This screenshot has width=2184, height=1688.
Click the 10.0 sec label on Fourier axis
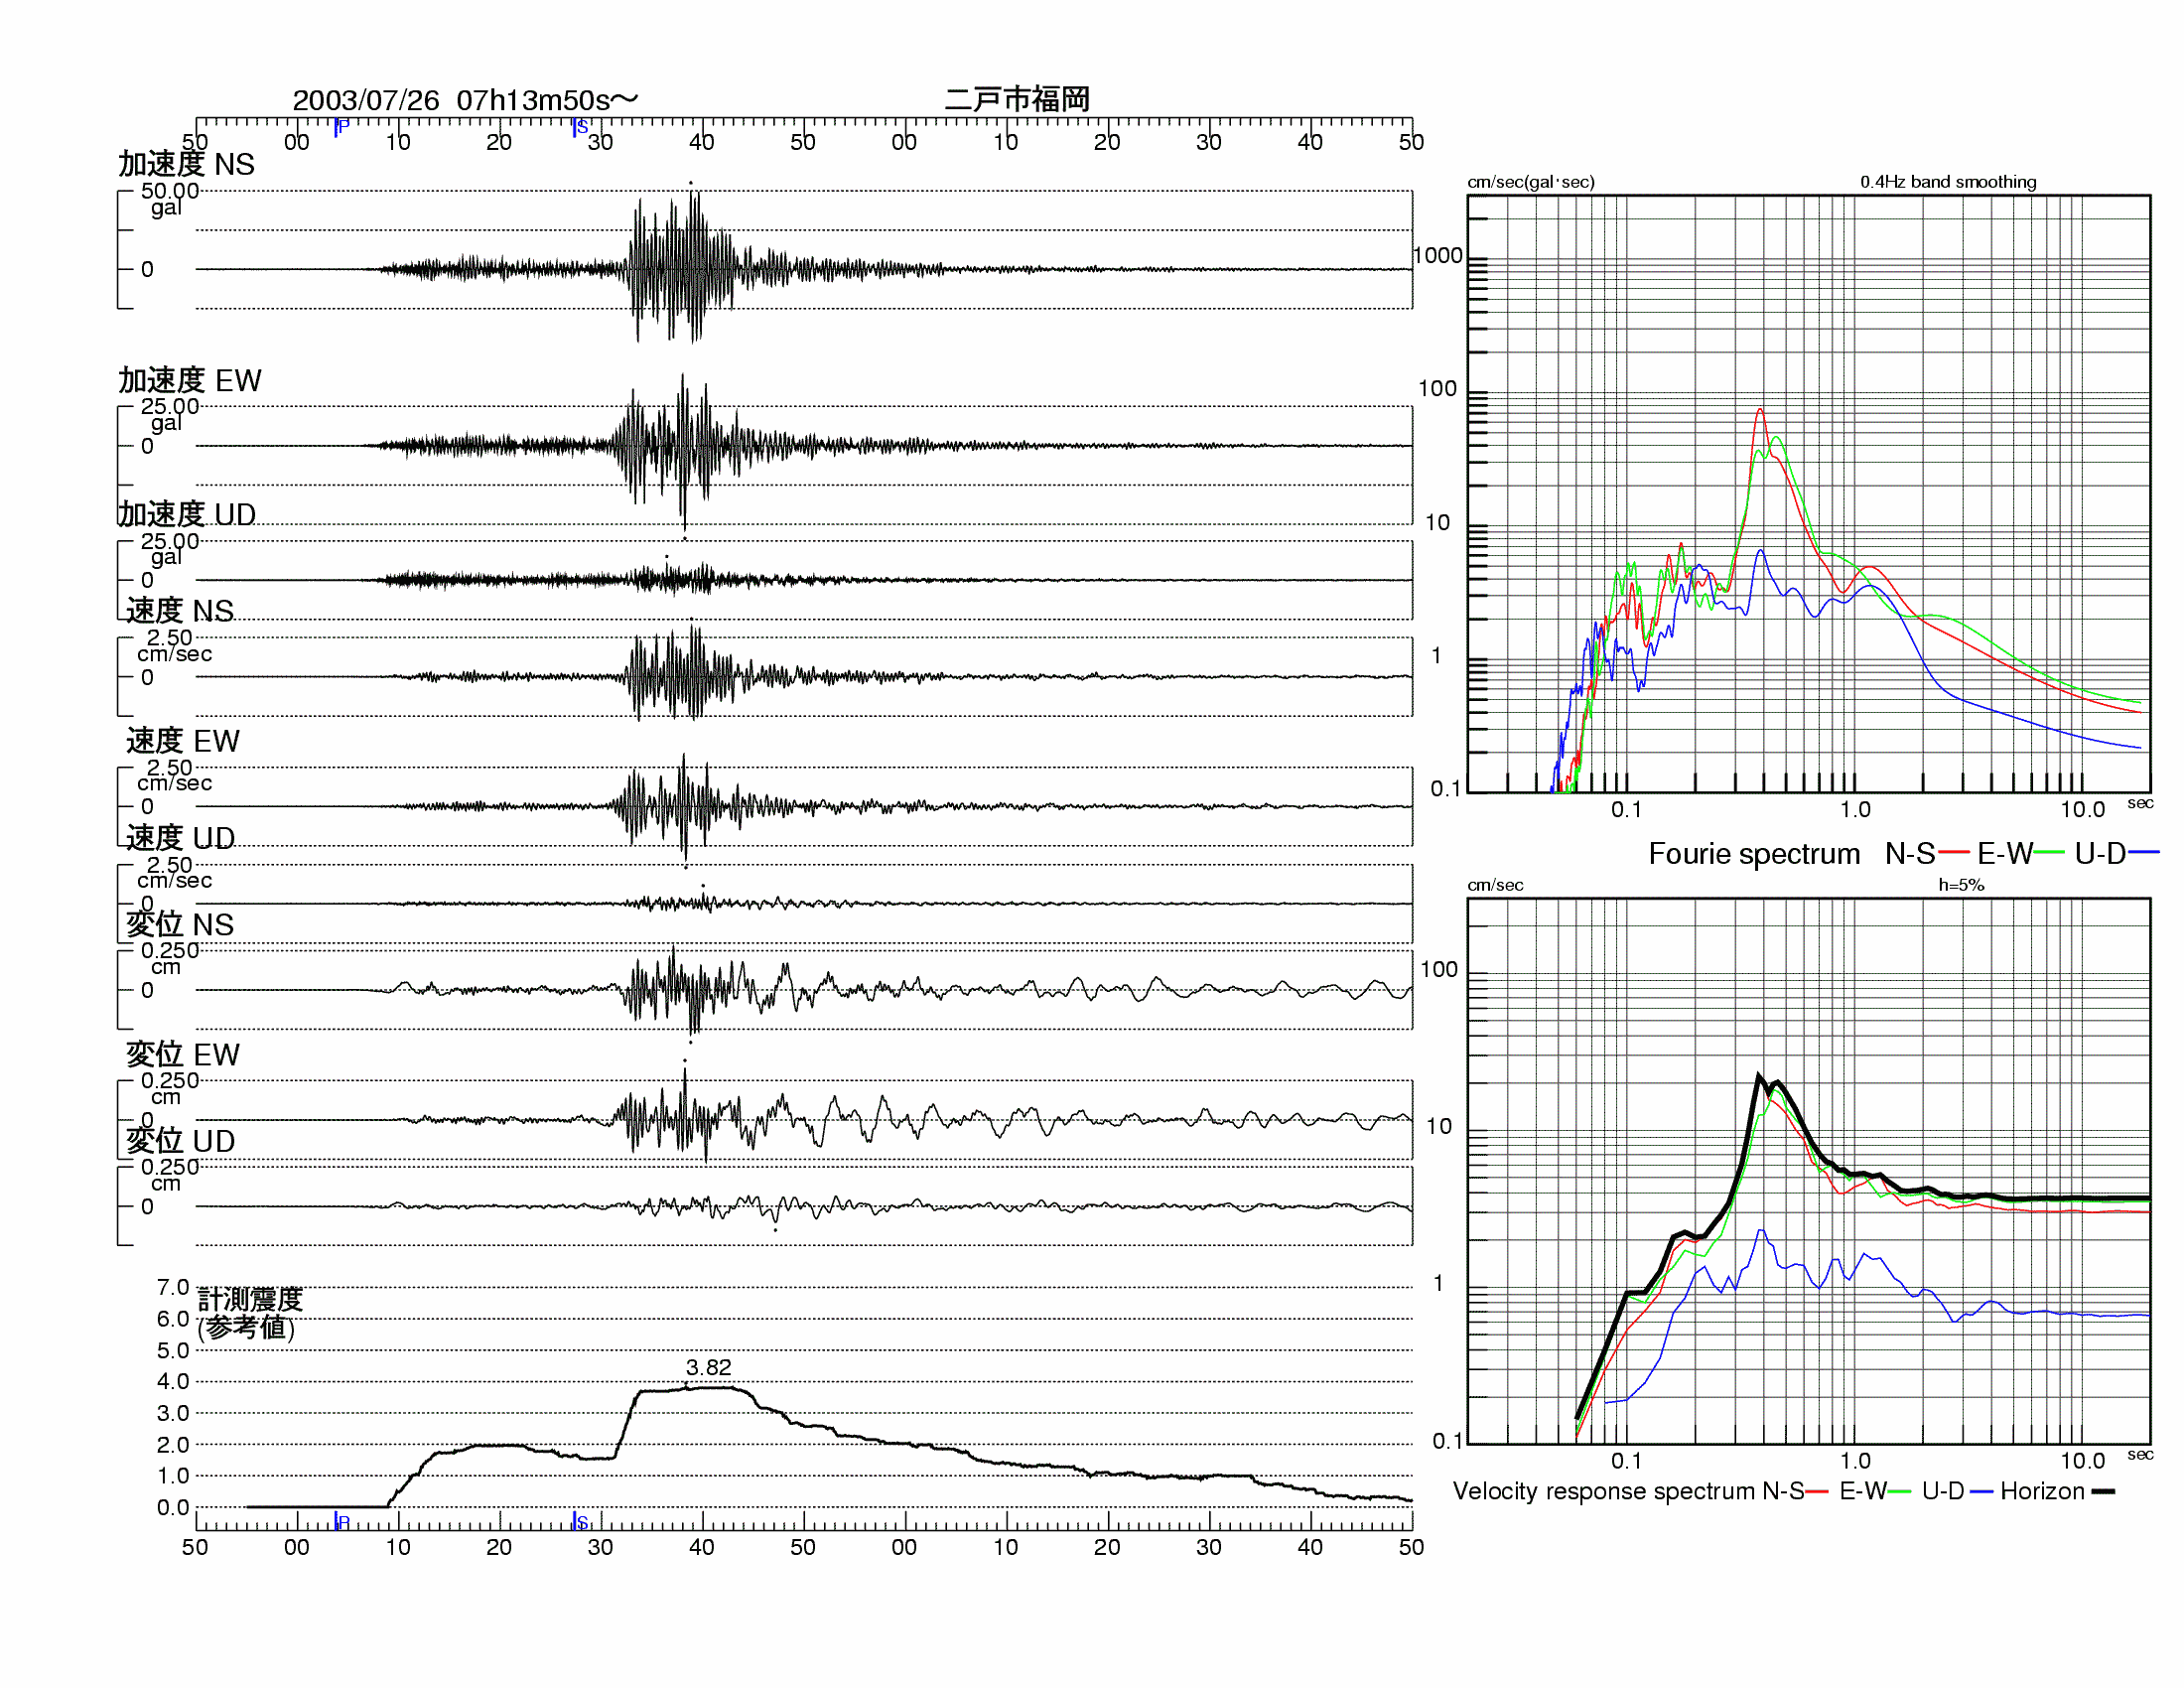click(x=2082, y=809)
